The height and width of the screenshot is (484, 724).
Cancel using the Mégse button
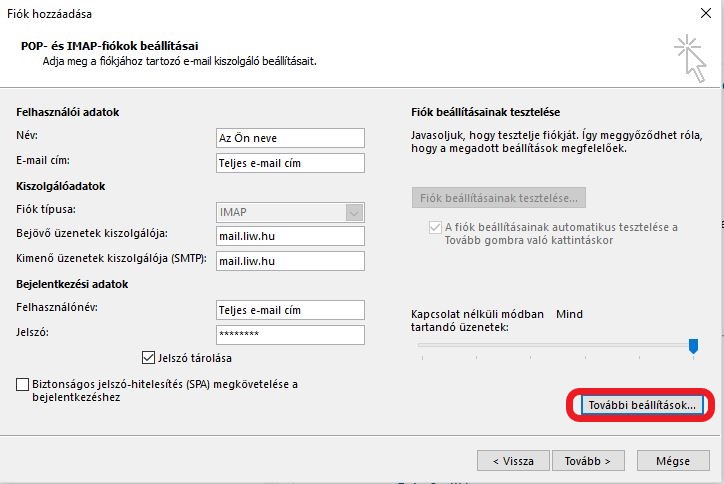[x=673, y=460]
